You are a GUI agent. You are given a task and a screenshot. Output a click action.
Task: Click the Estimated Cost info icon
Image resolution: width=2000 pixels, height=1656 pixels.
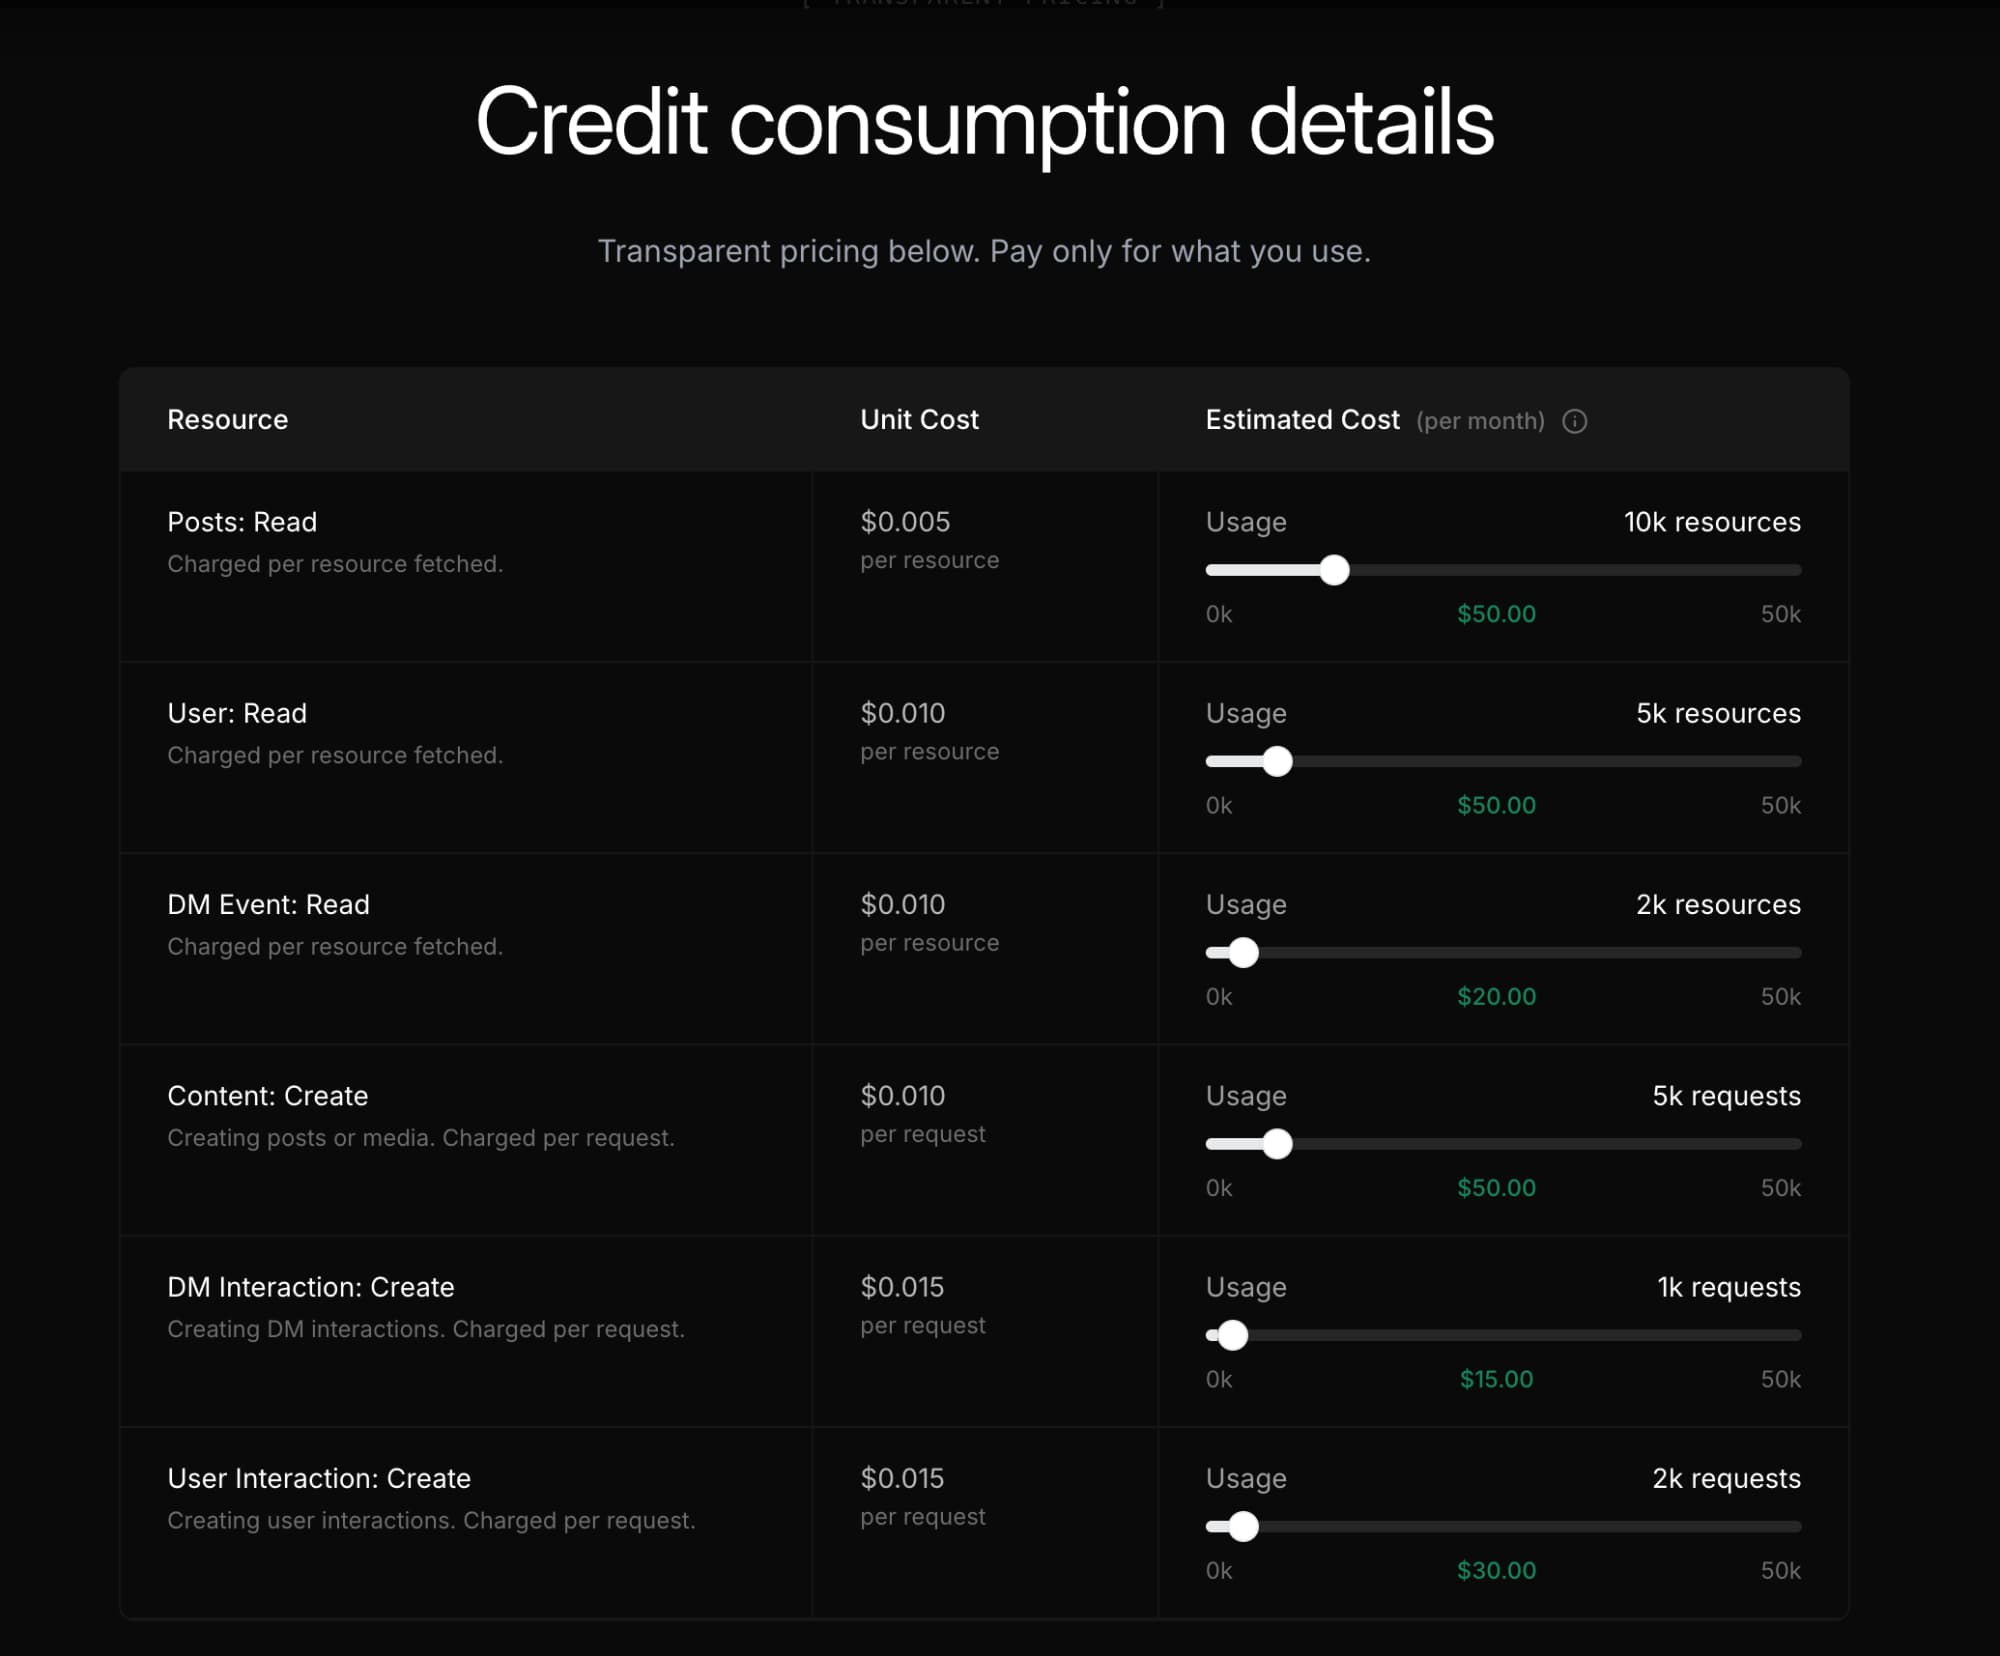[x=1574, y=421]
